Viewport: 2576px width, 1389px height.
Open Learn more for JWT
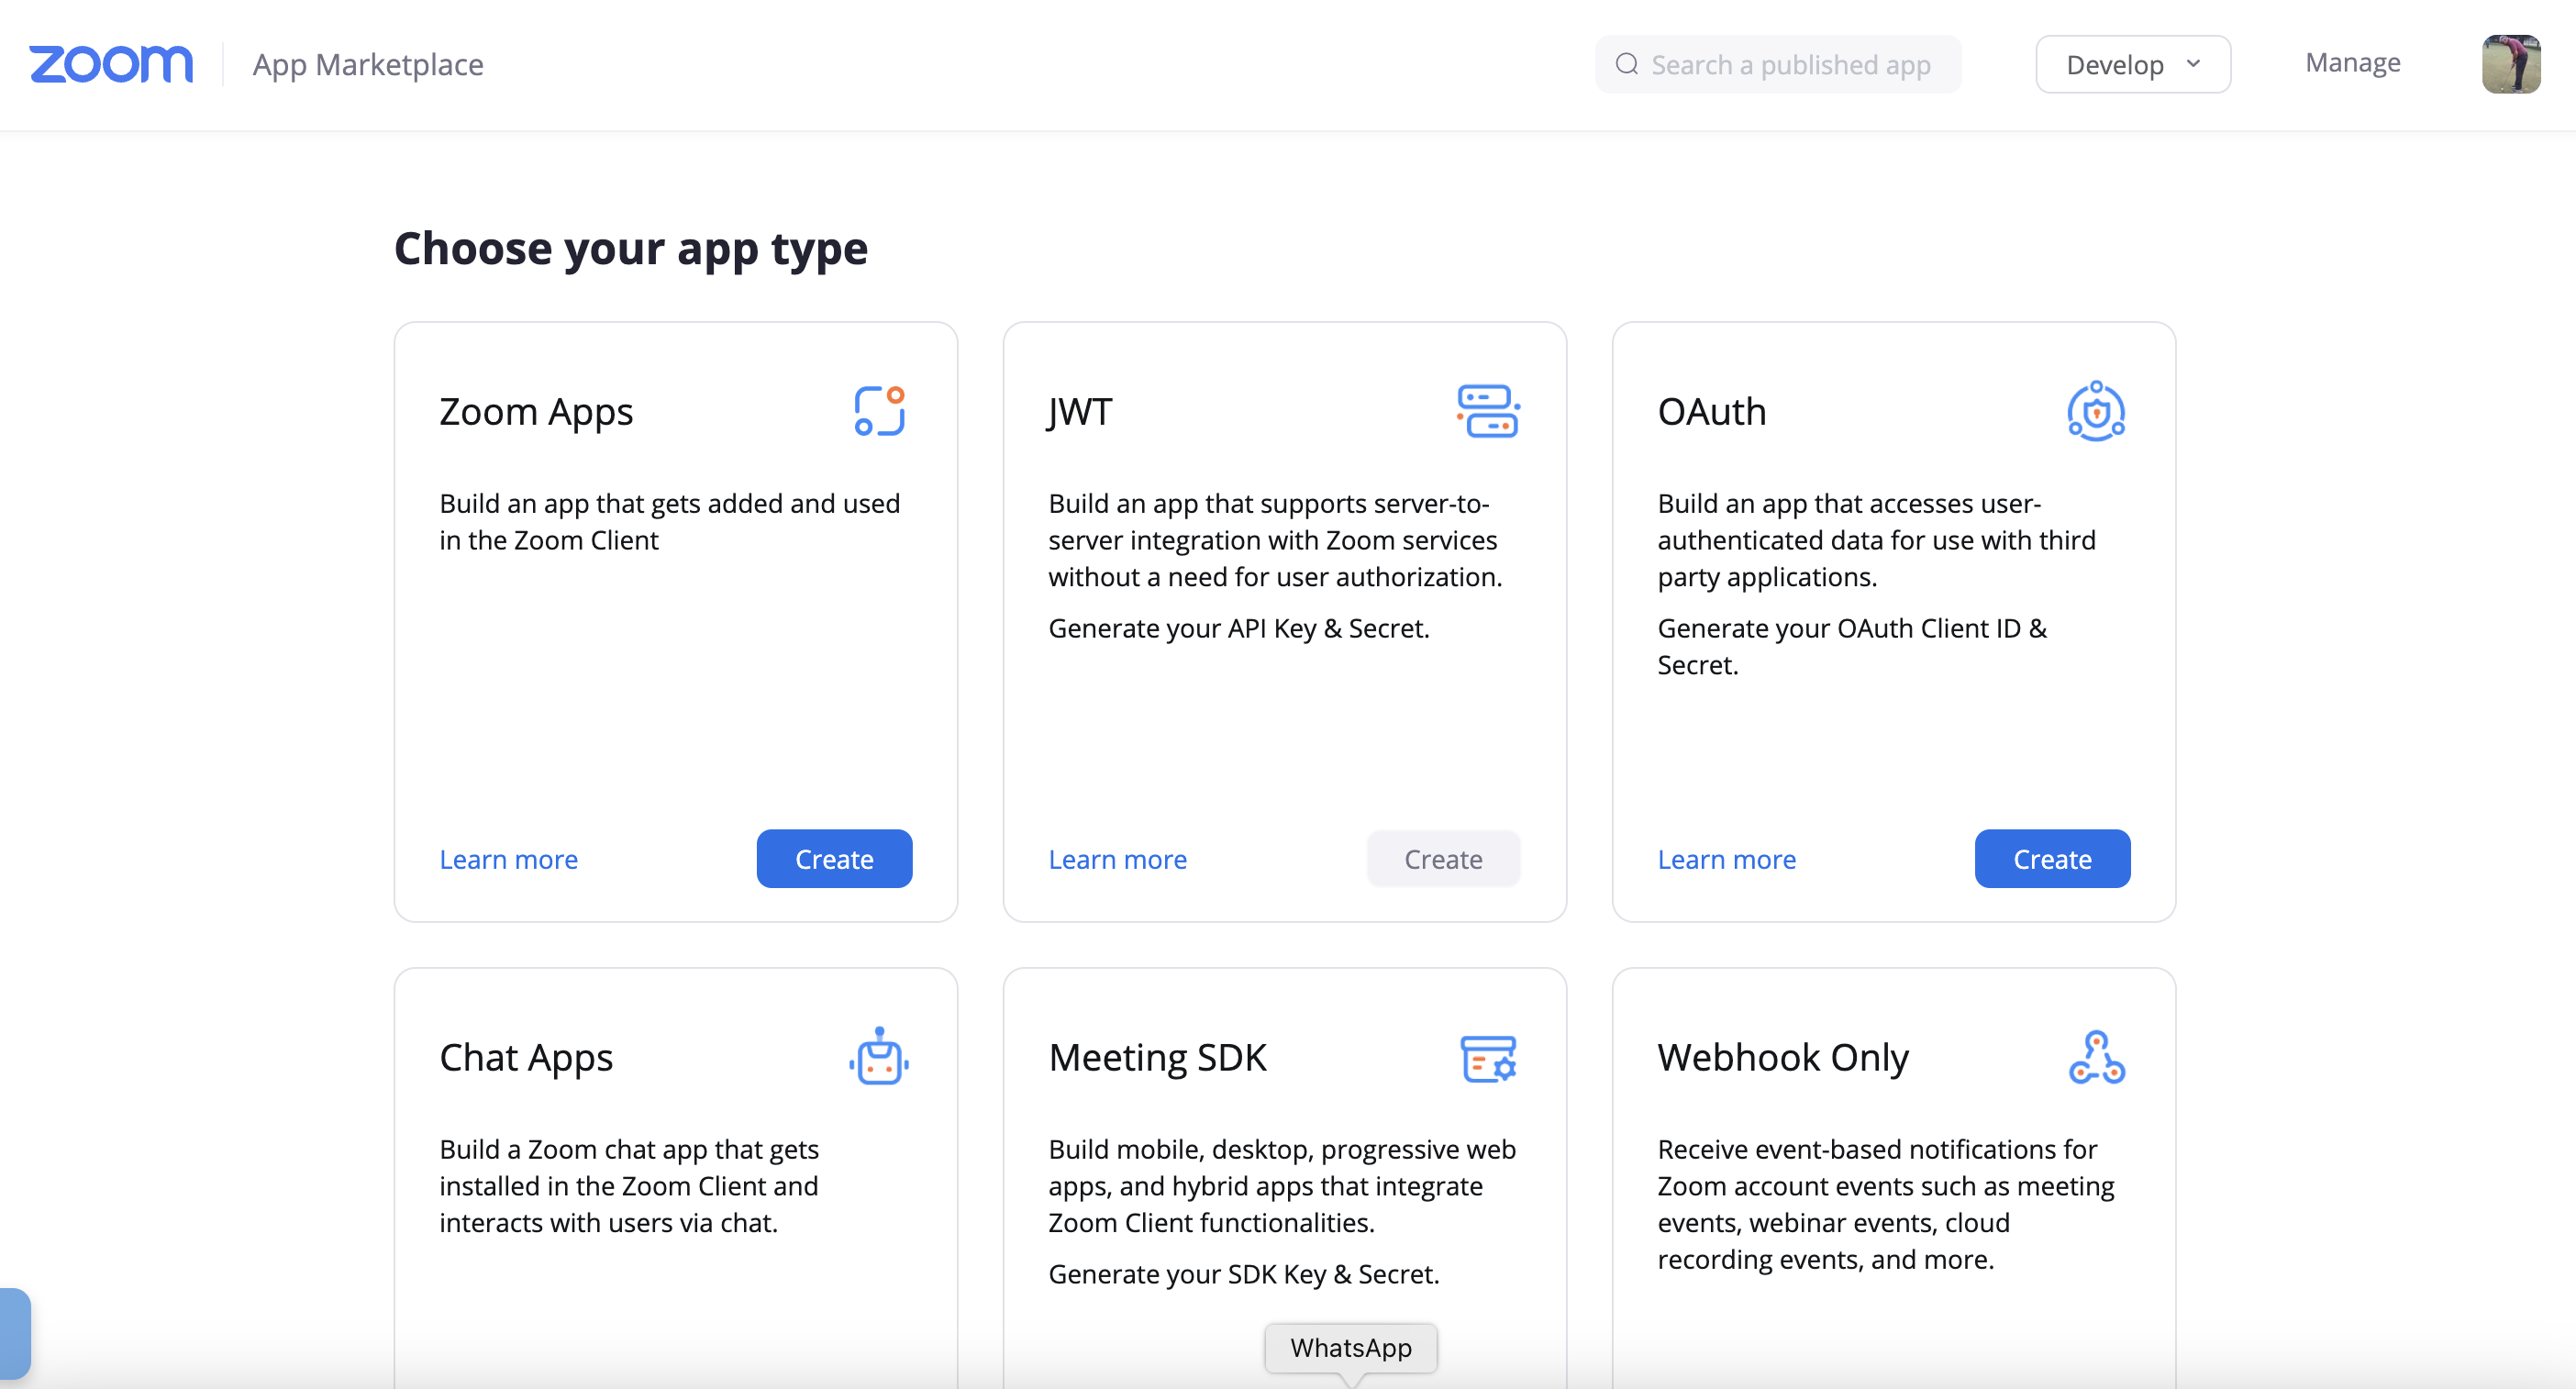[x=1118, y=859]
